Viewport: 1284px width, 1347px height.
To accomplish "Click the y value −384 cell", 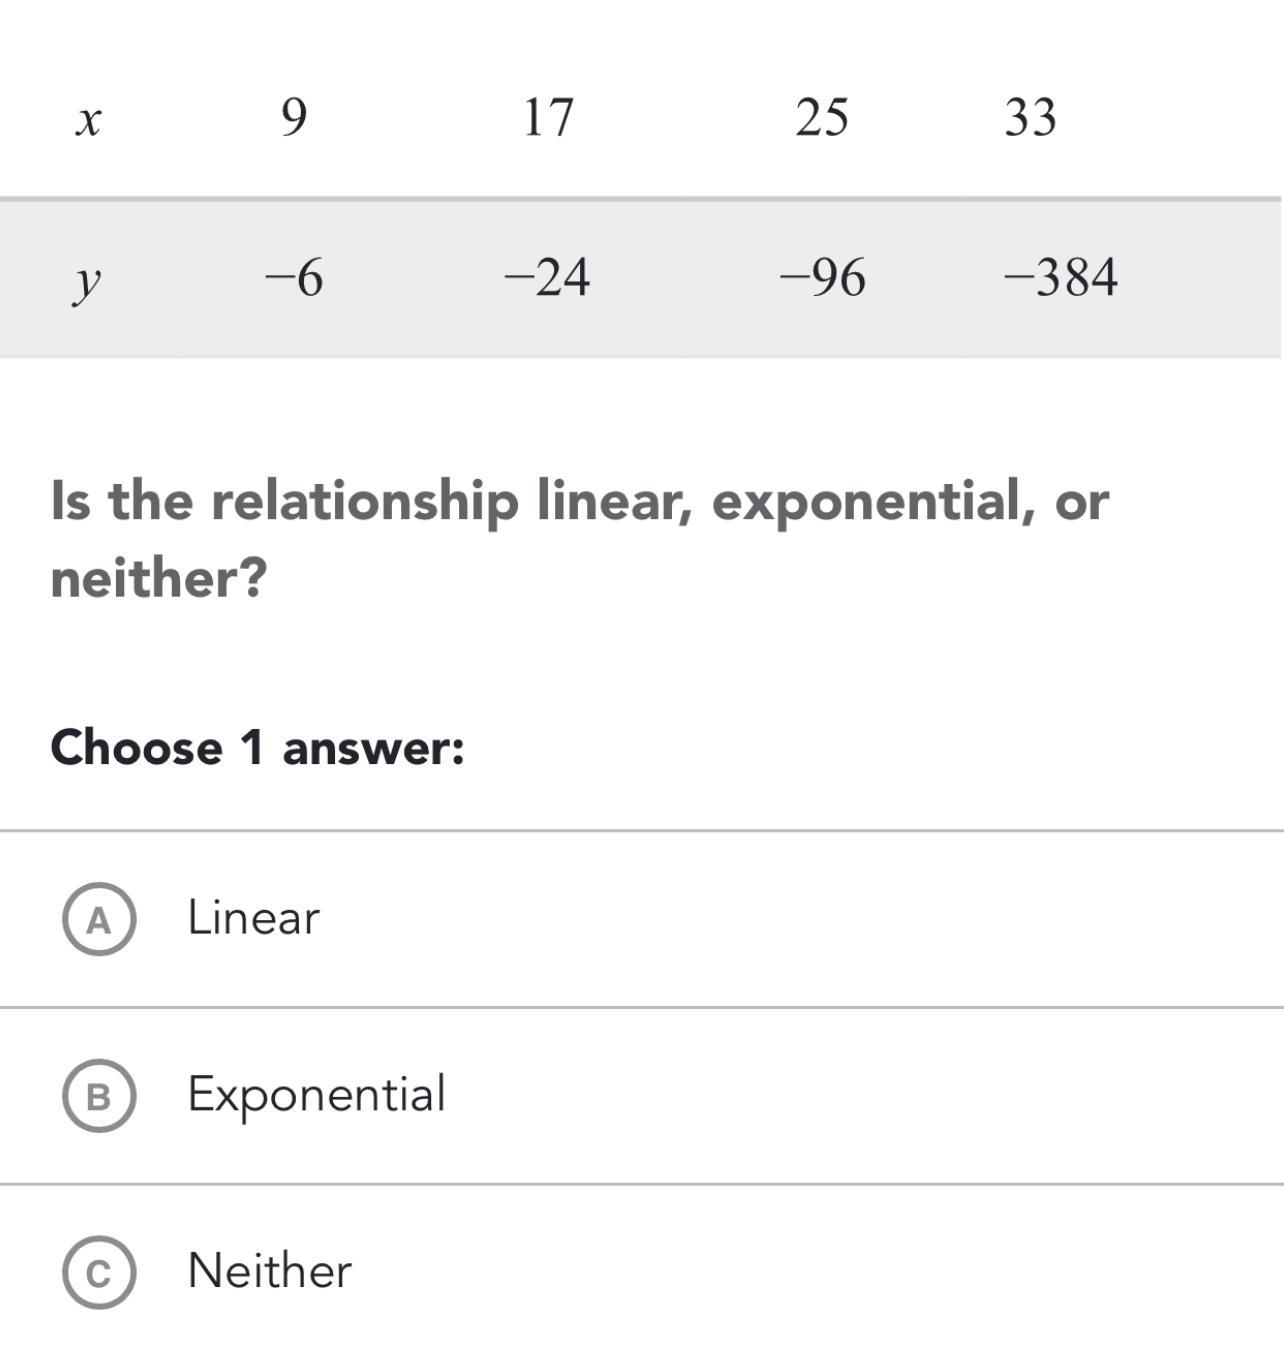I will 1060,277.
